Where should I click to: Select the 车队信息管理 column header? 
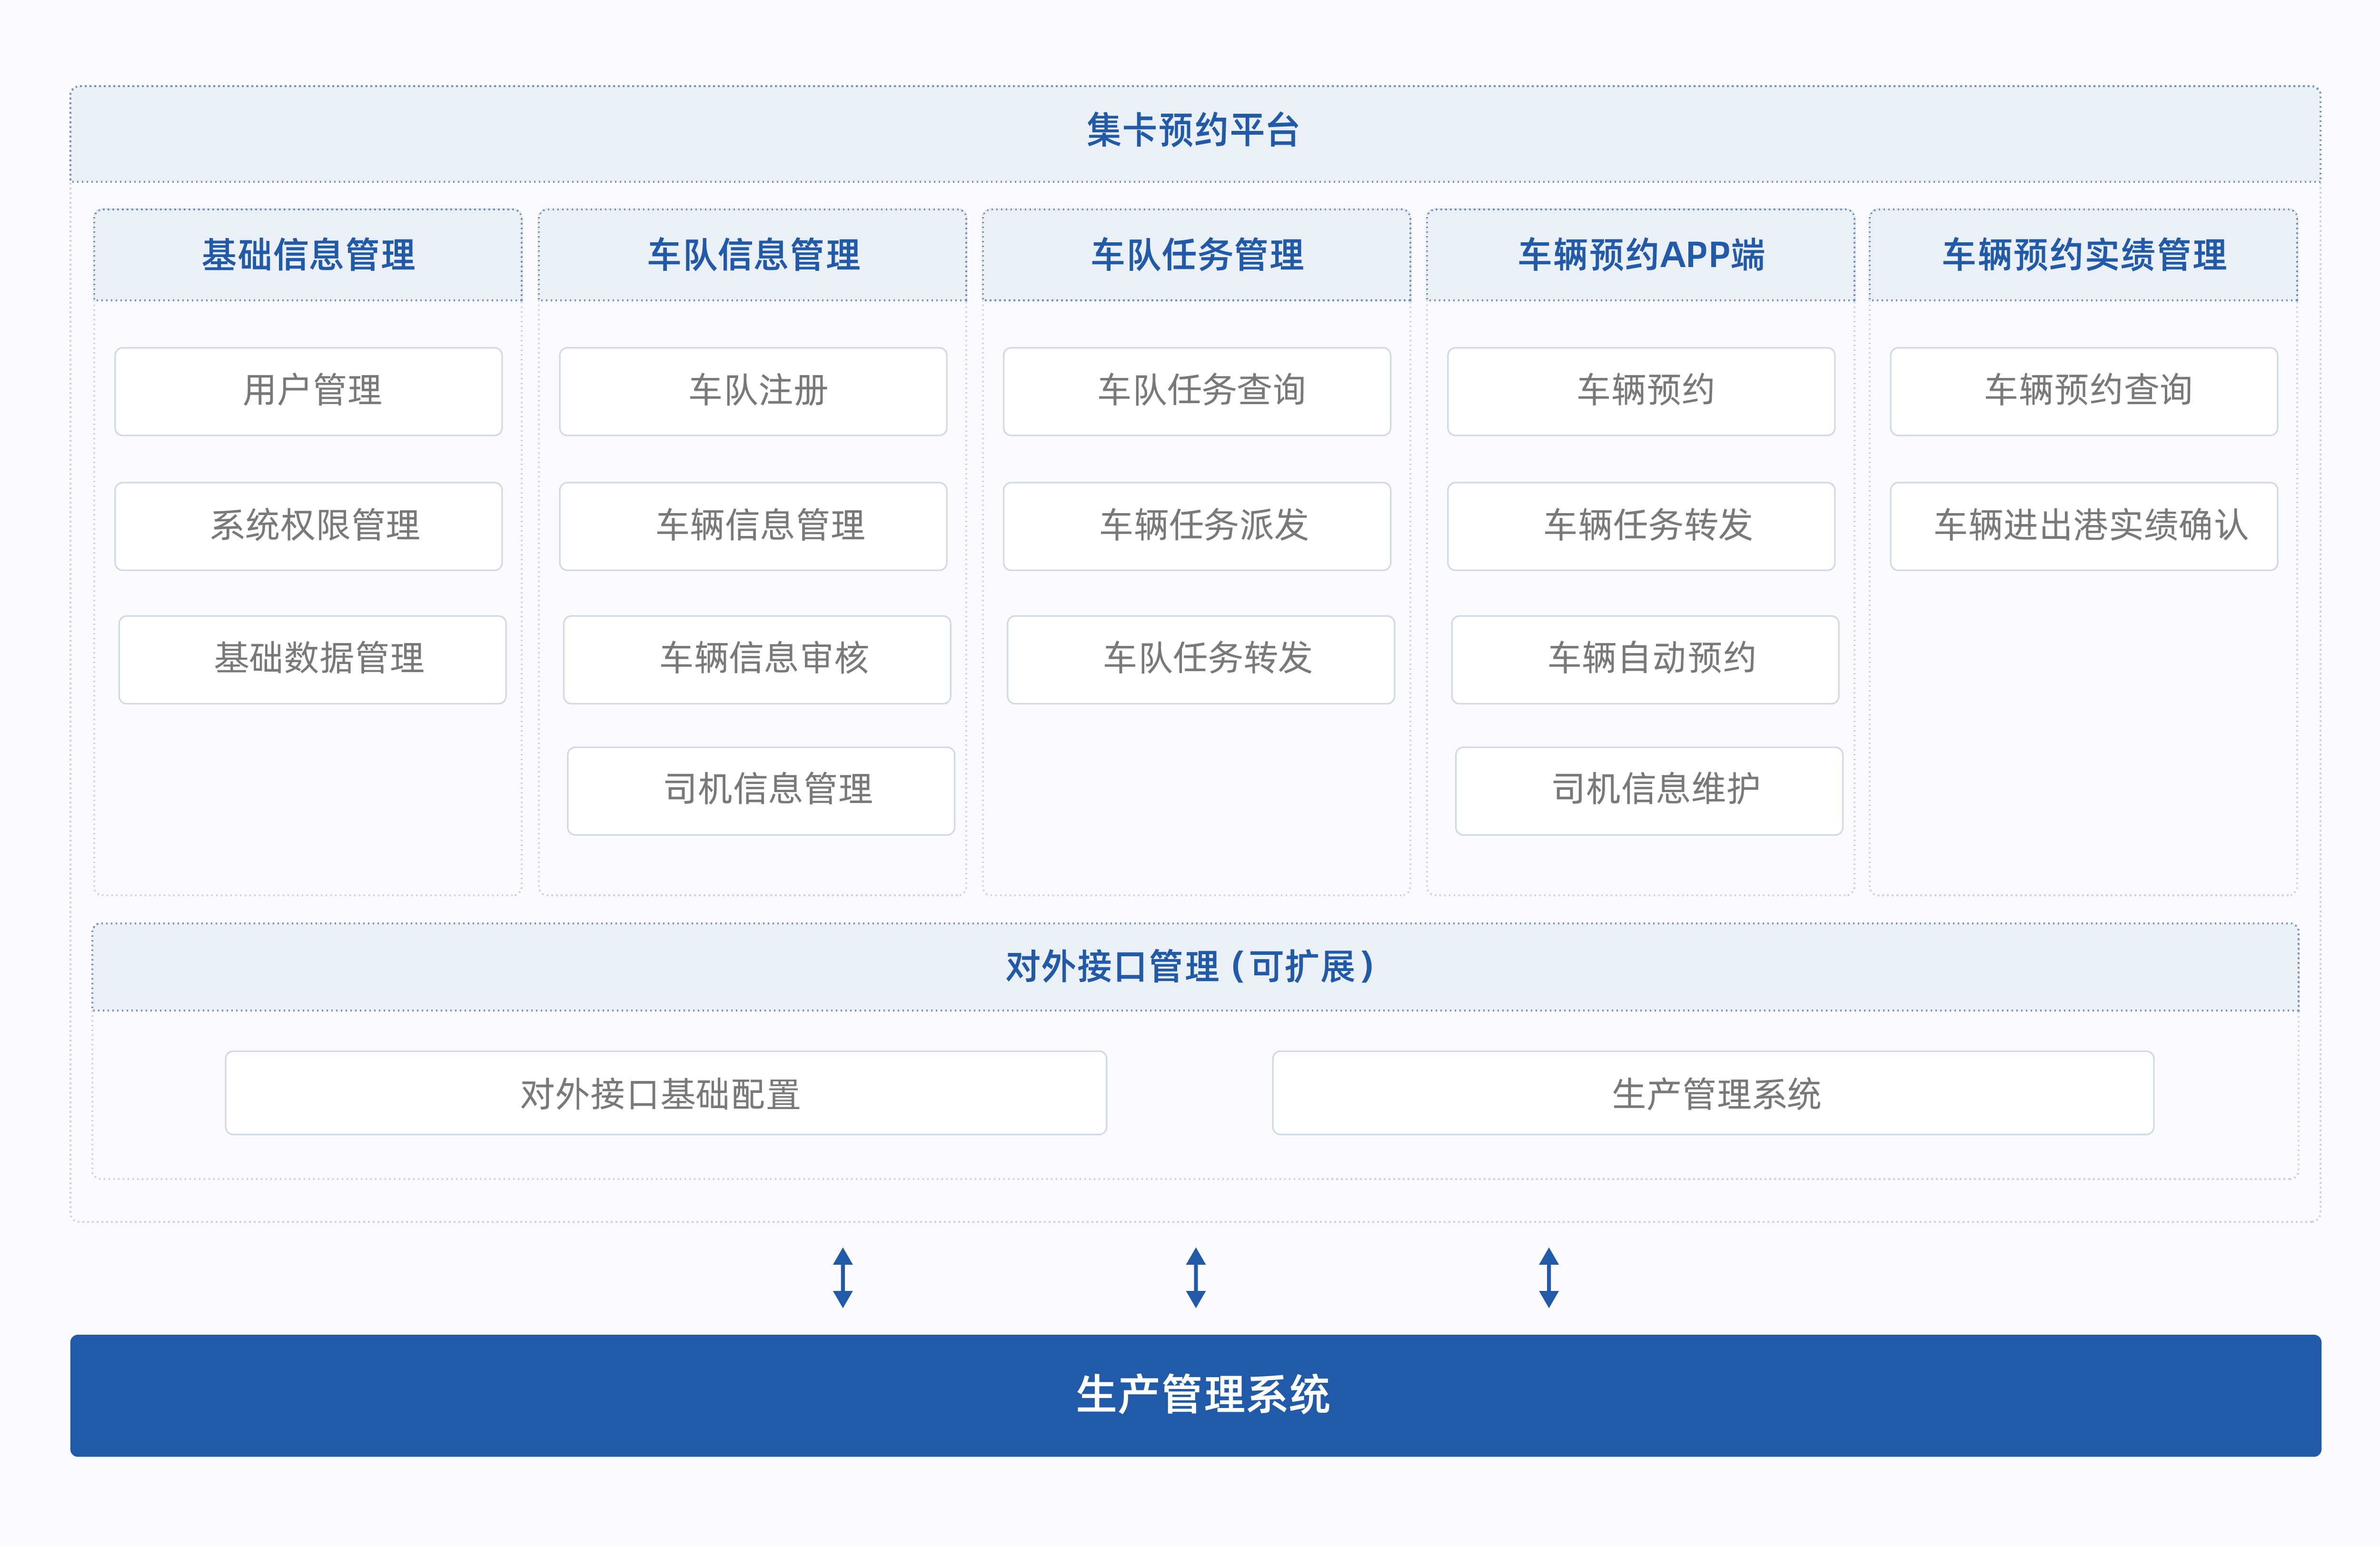(x=752, y=255)
